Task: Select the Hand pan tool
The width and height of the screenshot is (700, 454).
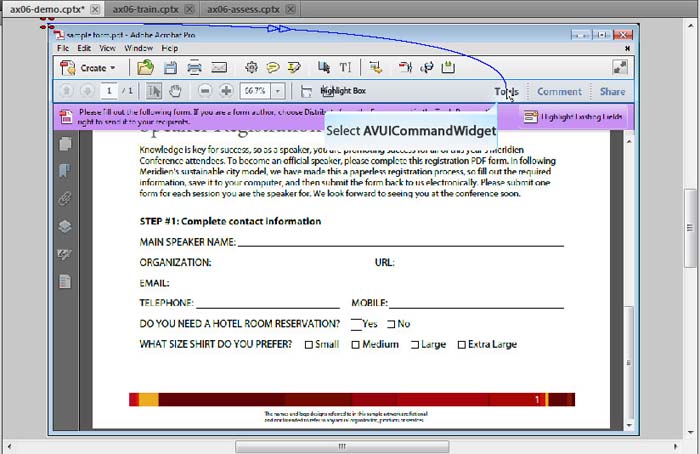Action: [x=177, y=92]
